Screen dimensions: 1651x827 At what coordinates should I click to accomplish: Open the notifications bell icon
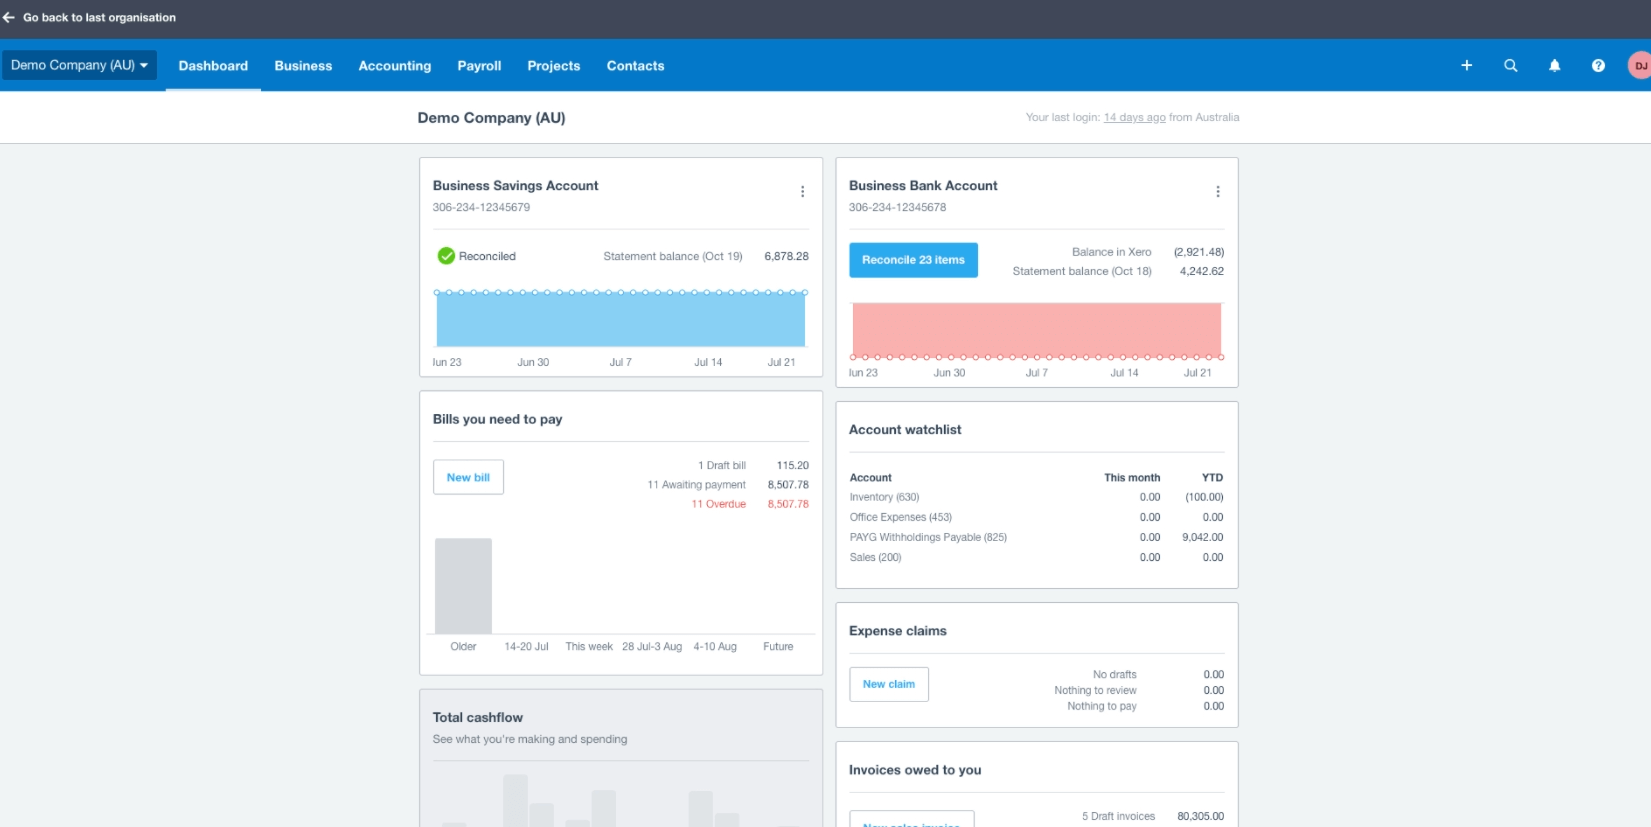1555,66
